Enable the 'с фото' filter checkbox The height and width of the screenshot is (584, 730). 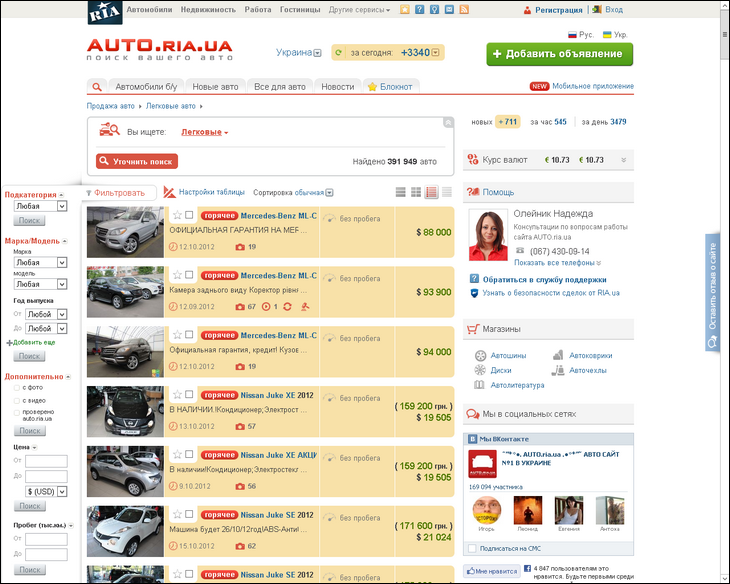[17, 387]
